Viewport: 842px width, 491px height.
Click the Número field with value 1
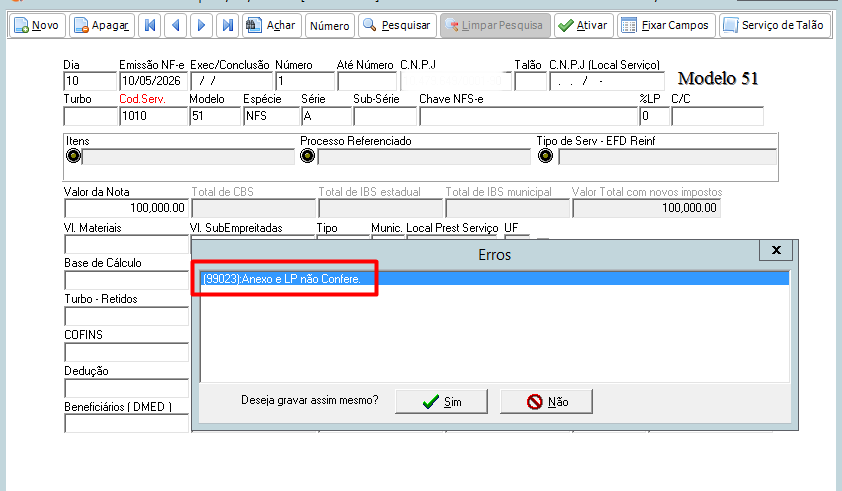(305, 81)
